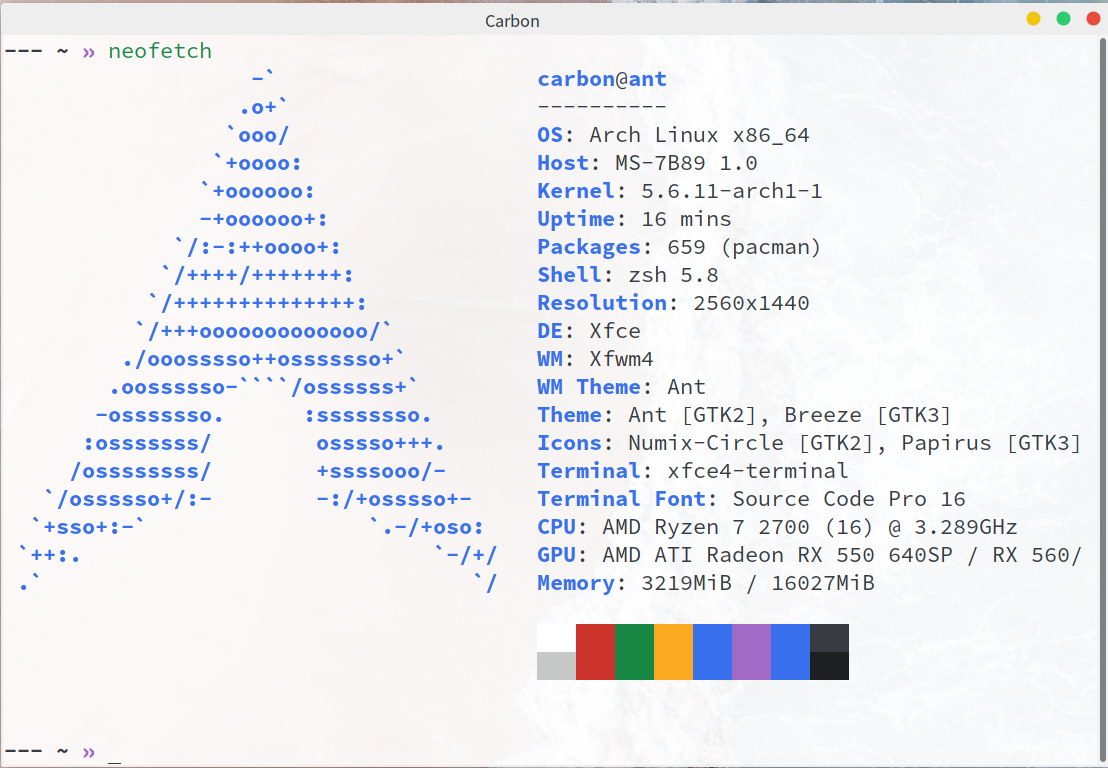
Task: Click the WM: Xfwm4 line
Action: coord(595,359)
